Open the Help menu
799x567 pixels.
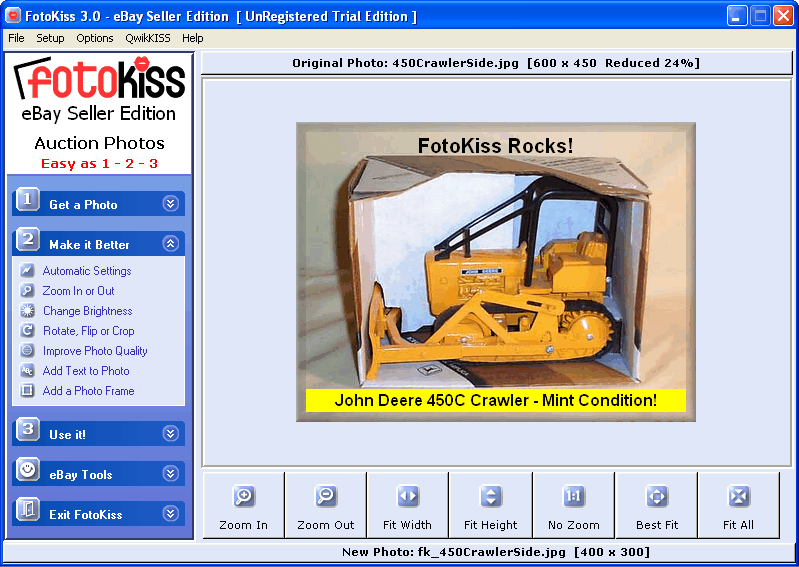(193, 38)
